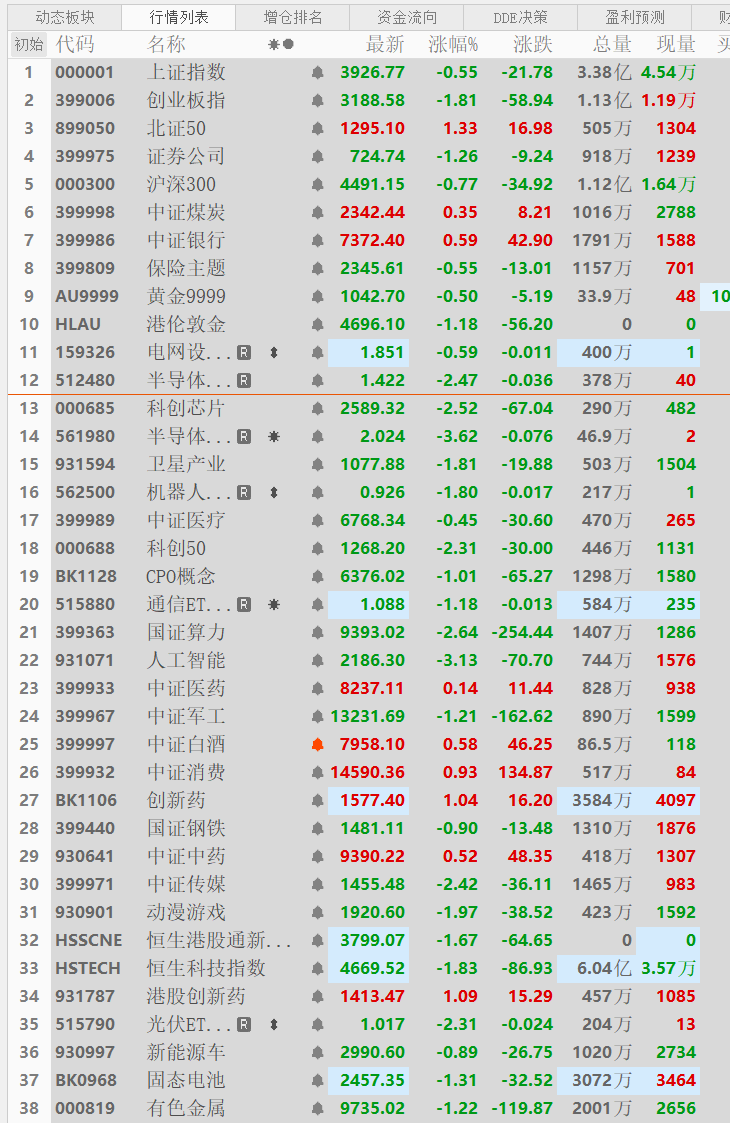Select the 有色金属 row name
The width and height of the screenshot is (730, 1123).
pos(186,1108)
